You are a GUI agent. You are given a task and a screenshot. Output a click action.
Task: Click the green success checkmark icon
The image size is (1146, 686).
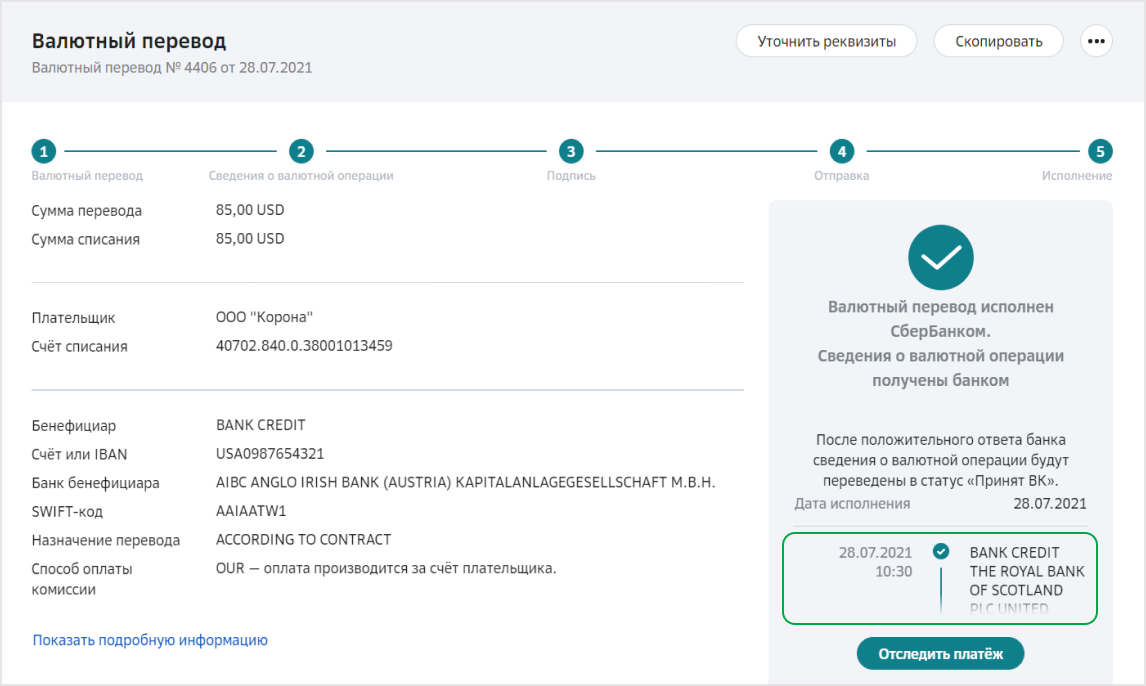coord(940,257)
